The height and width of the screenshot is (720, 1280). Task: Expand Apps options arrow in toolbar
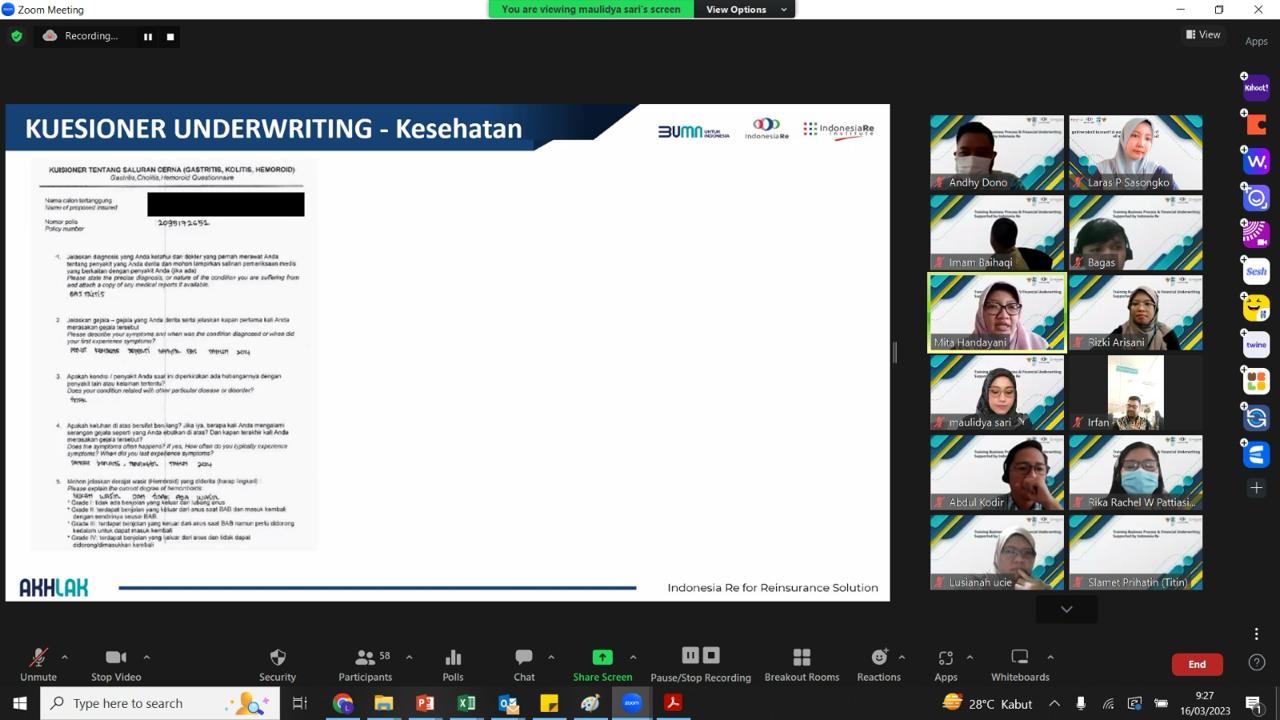(969, 657)
